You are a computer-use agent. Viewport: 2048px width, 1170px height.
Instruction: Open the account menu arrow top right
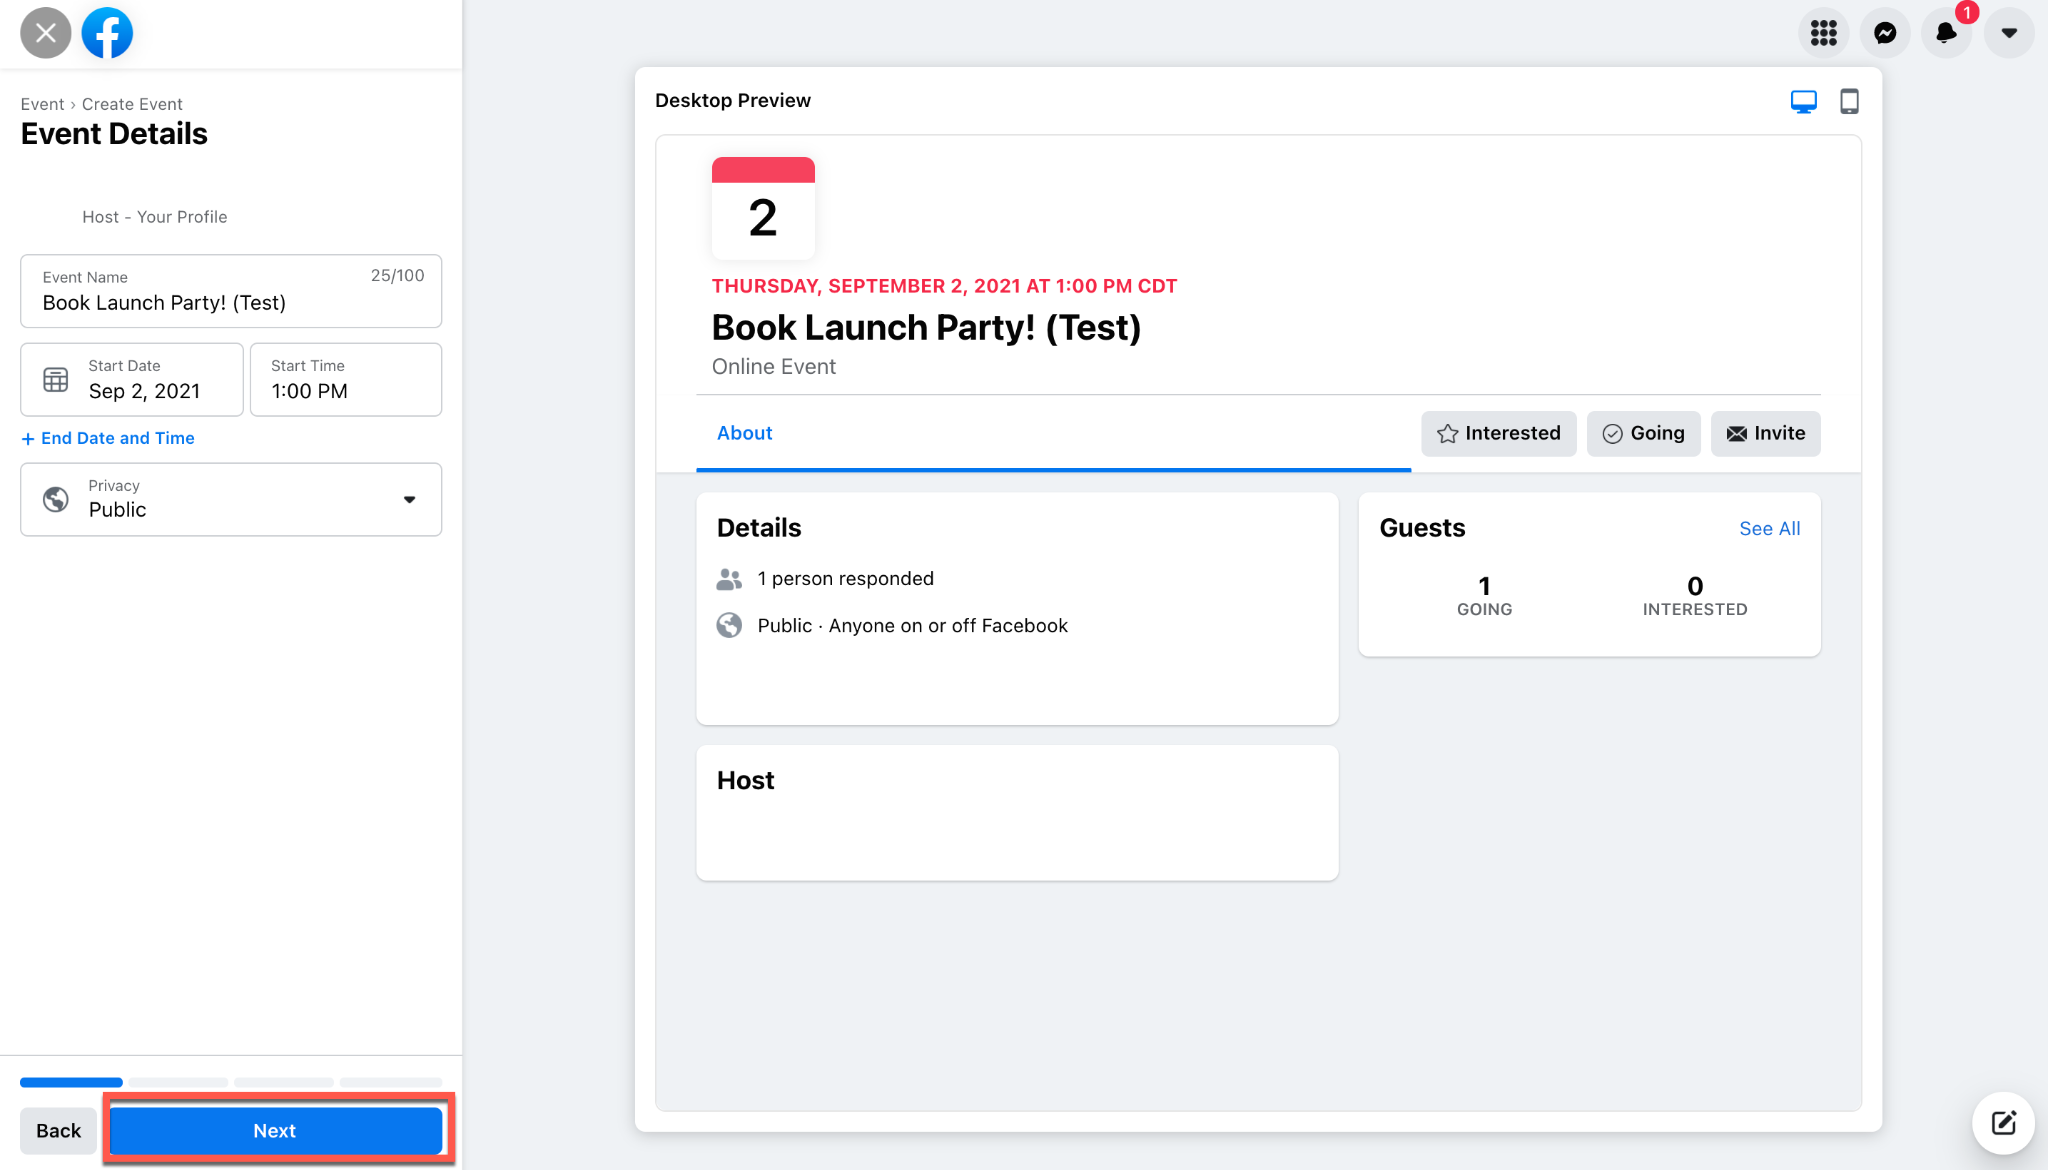[2009, 33]
